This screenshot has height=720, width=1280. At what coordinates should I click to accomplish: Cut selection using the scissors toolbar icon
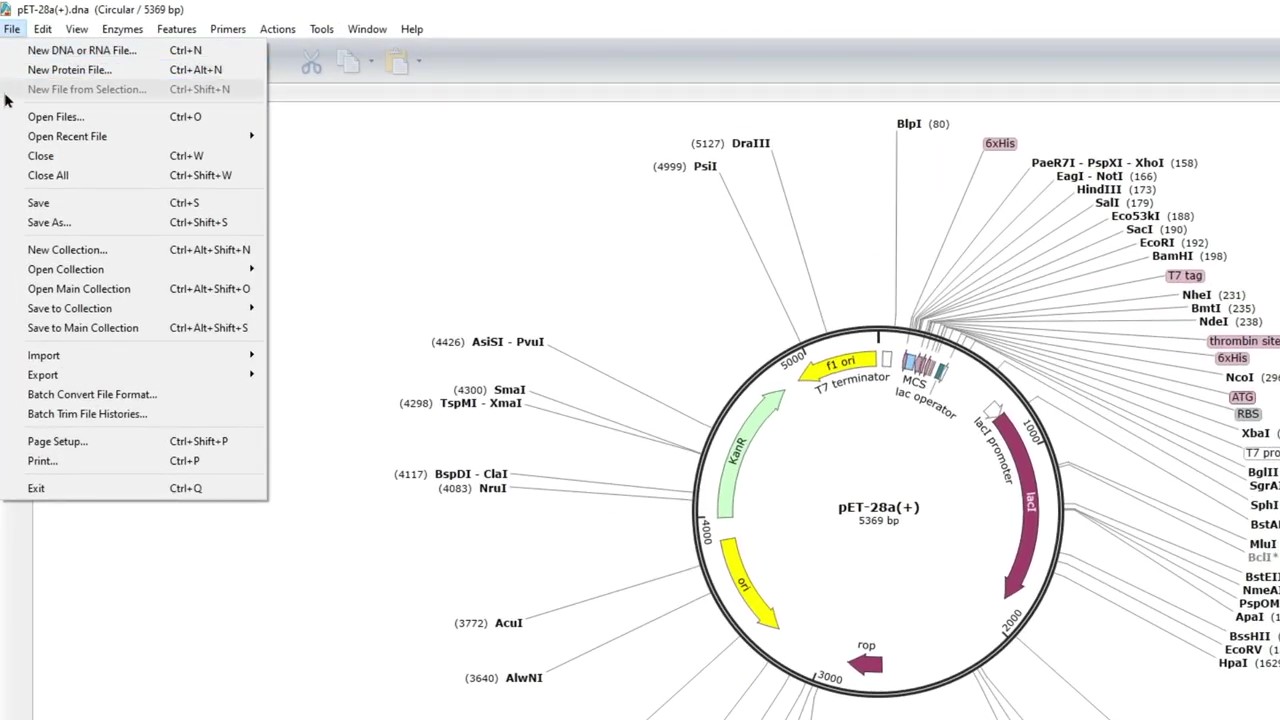[x=312, y=62]
